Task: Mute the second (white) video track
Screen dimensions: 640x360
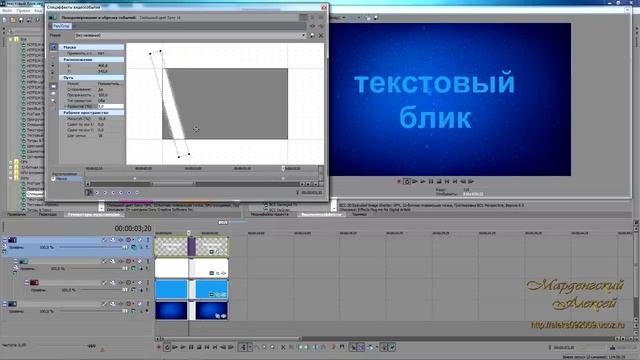Action: pyautogui.click(x=140, y=261)
